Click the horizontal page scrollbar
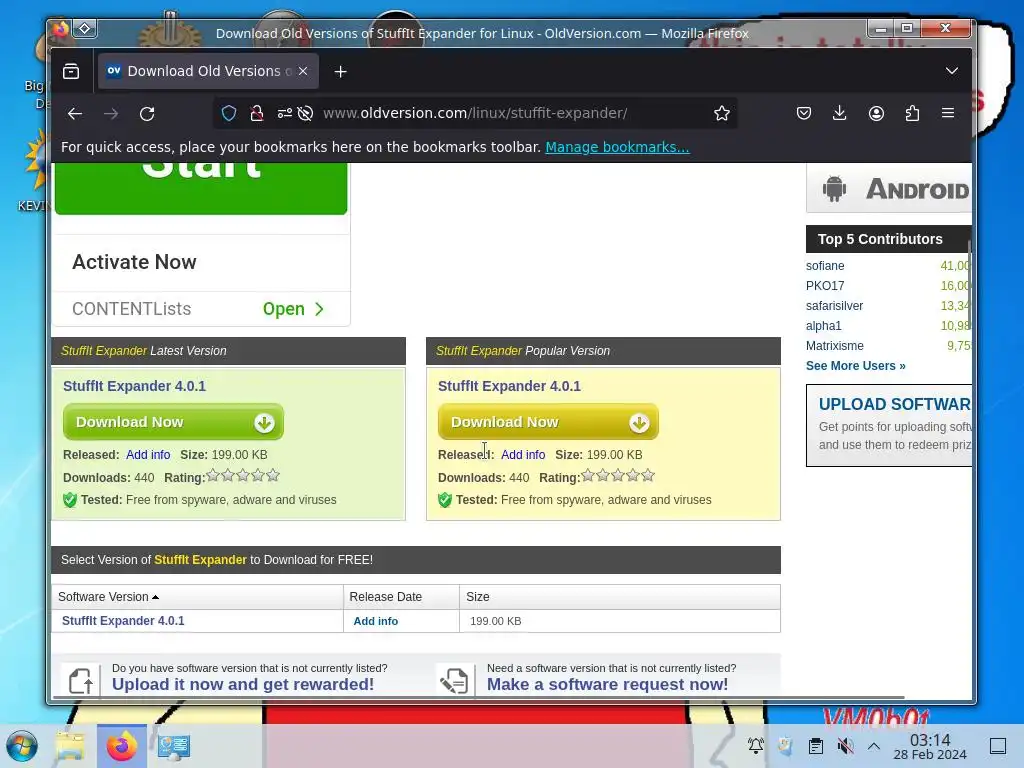 (478, 697)
